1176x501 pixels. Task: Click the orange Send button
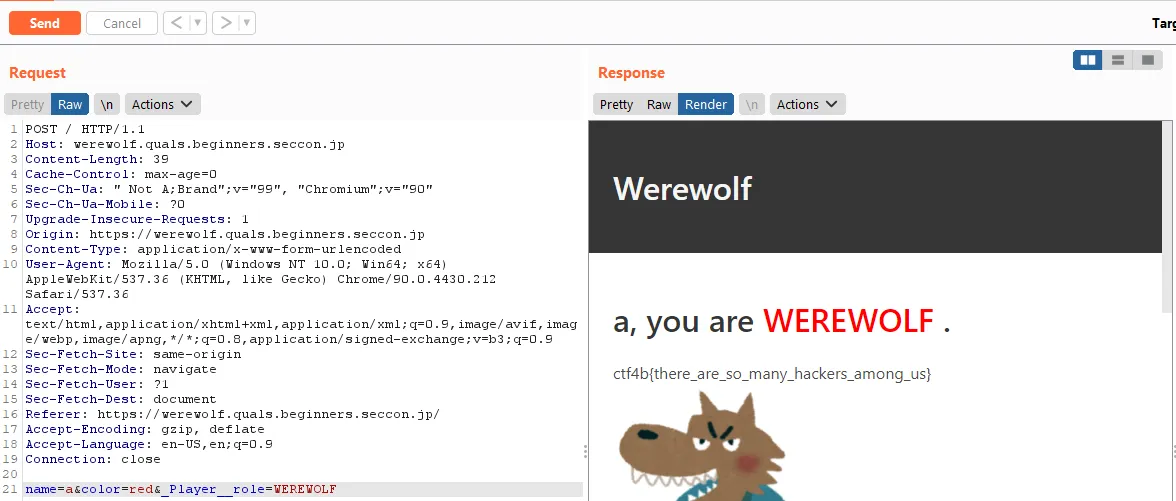[x=45, y=23]
